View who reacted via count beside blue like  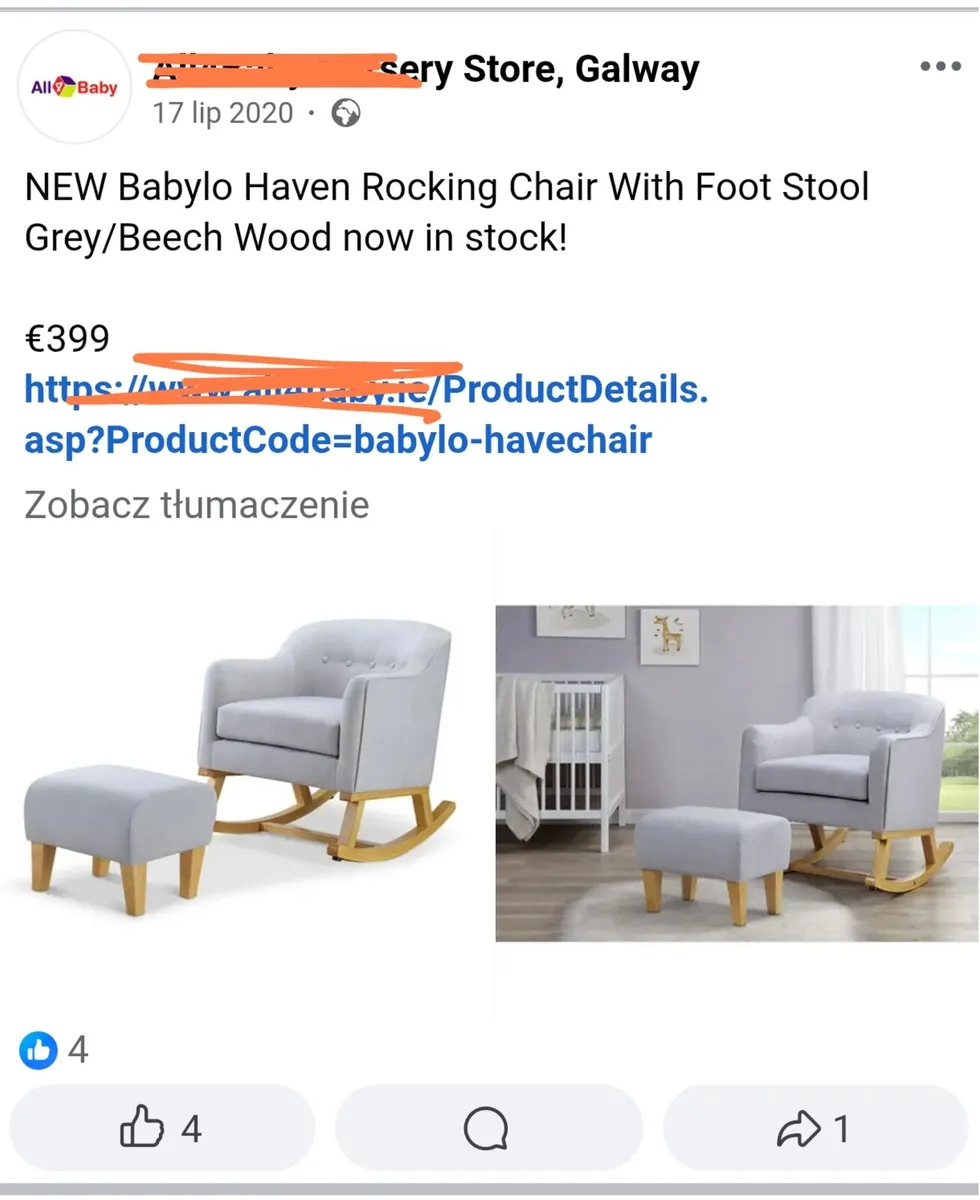(x=78, y=1050)
